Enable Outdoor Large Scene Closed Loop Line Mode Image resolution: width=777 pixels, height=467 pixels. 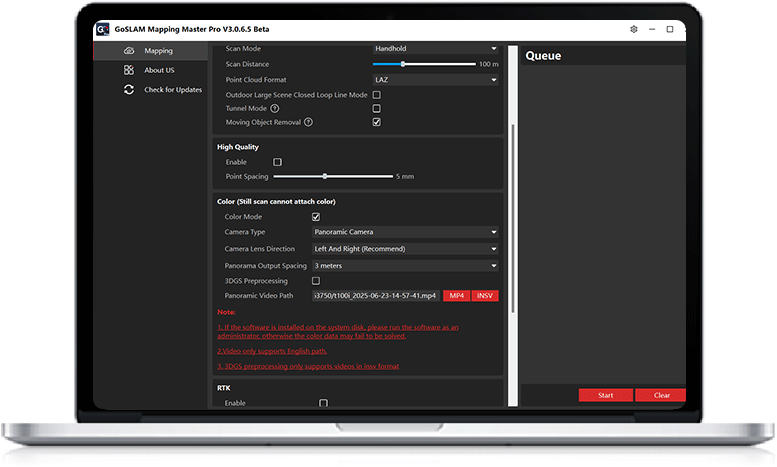click(377, 95)
